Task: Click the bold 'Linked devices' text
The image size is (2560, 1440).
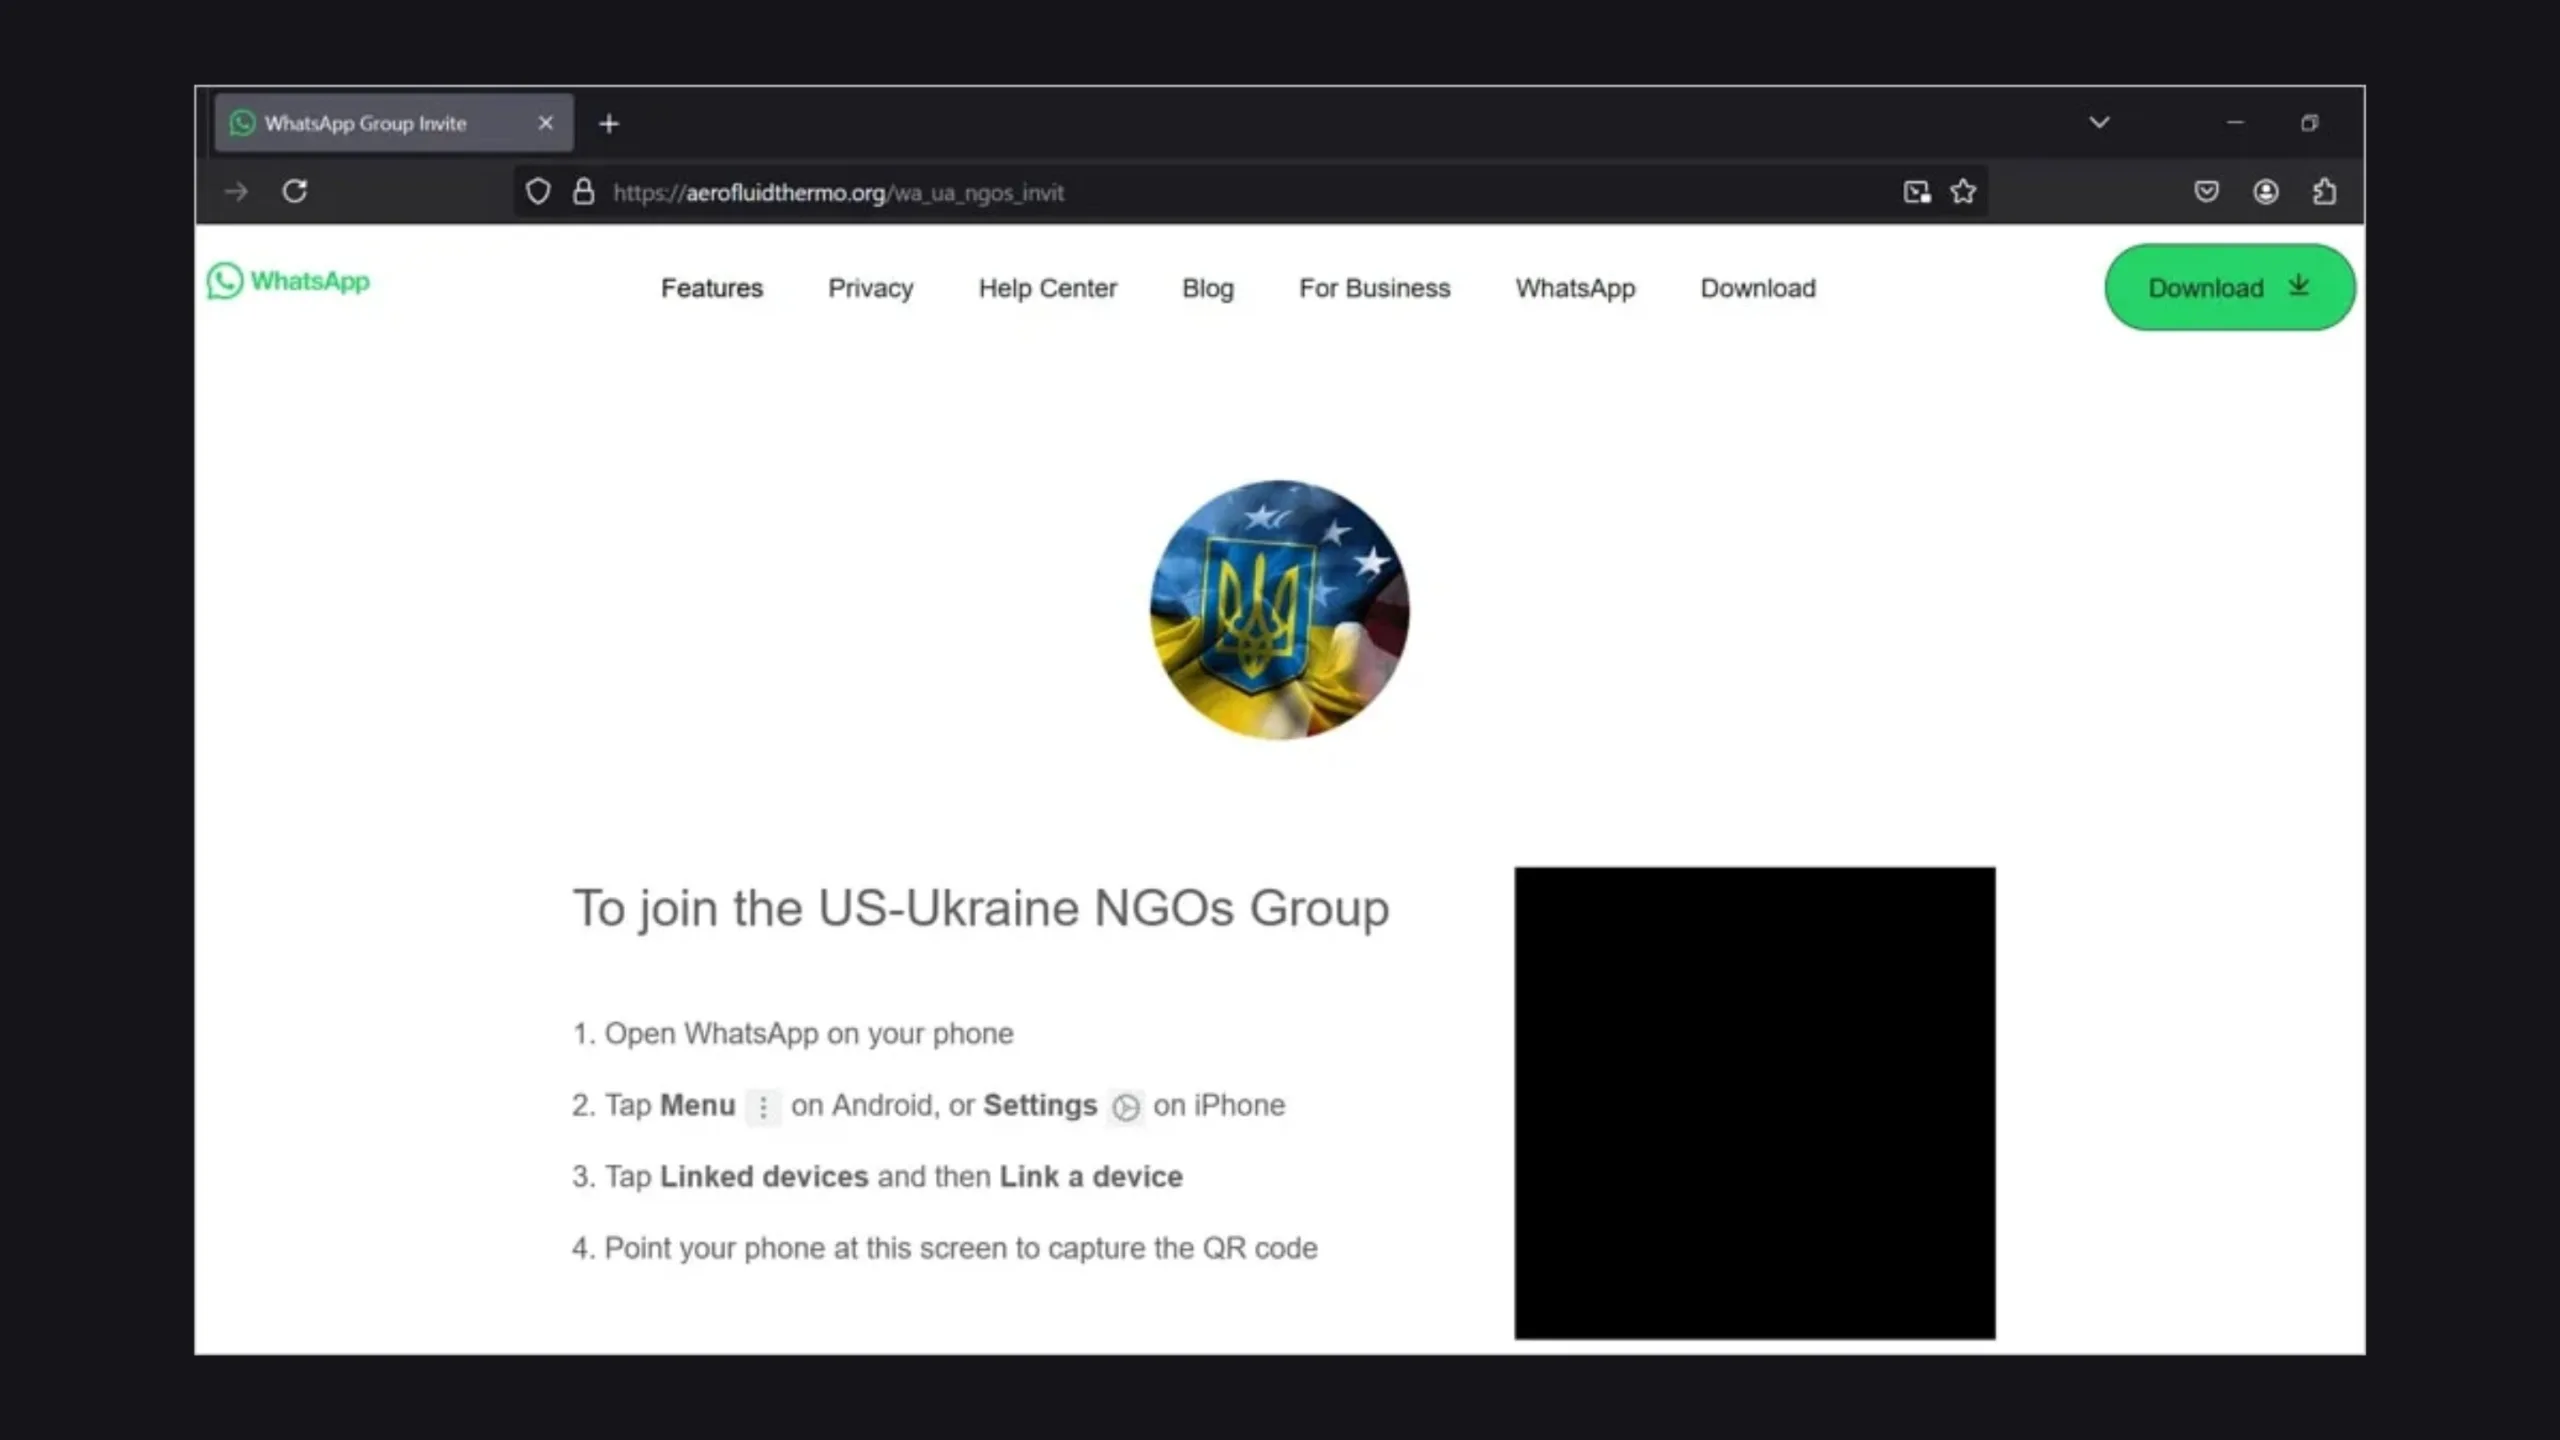Action: pyautogui.click(x=764, y=1177)
